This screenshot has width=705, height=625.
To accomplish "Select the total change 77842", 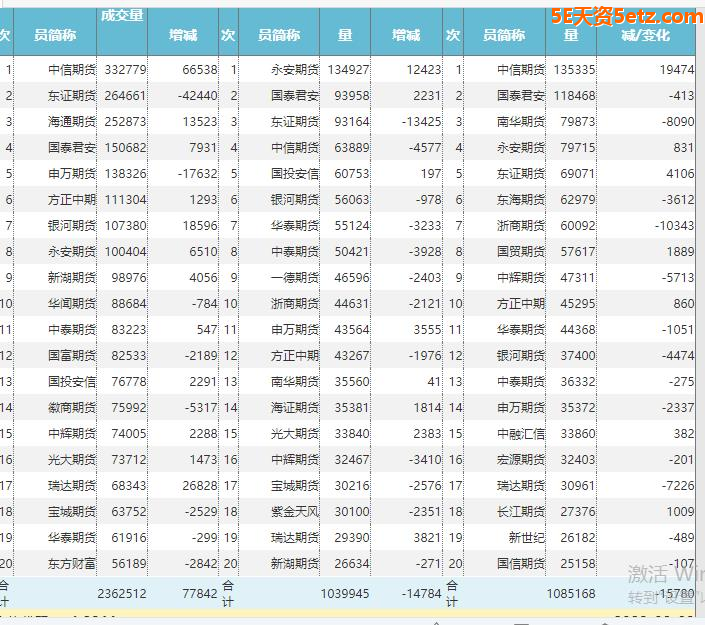I will click(x=200, y=594).
